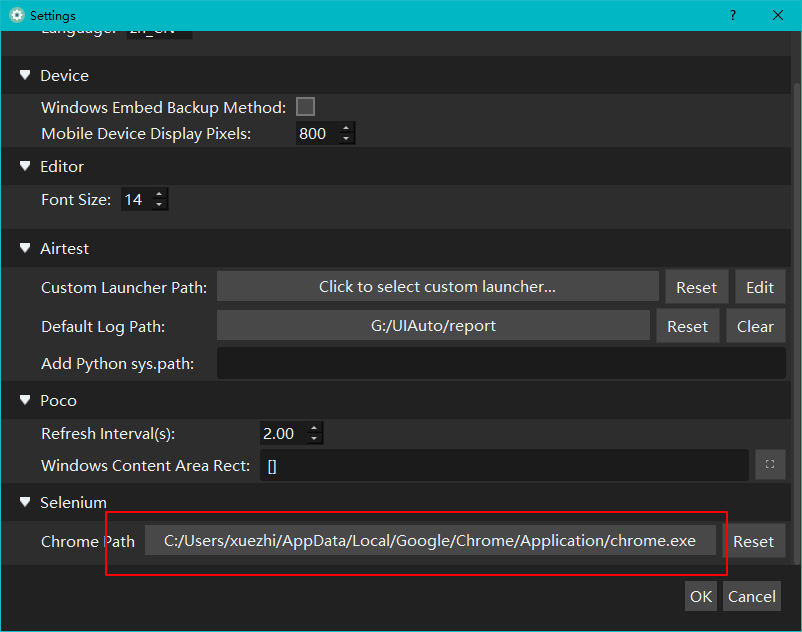Click the Settings gear icon in title bar
The image size is (802, 632).
point(17,15)
